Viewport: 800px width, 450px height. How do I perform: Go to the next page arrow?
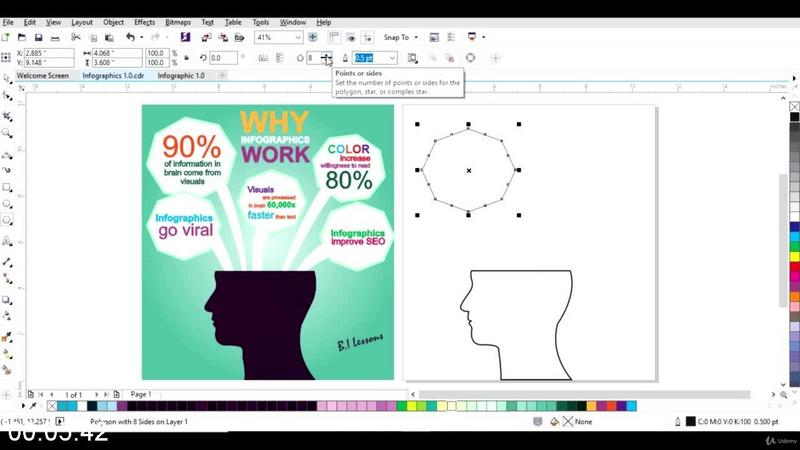pyautogui.click(x=96, y=394)
